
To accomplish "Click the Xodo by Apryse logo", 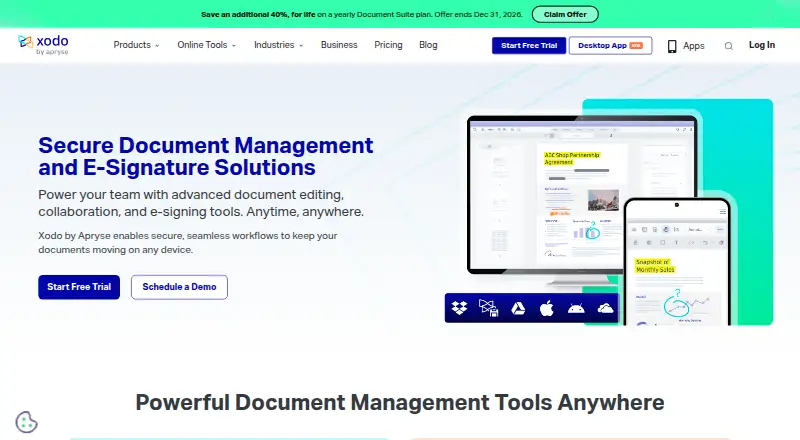I will click(43, 45).
